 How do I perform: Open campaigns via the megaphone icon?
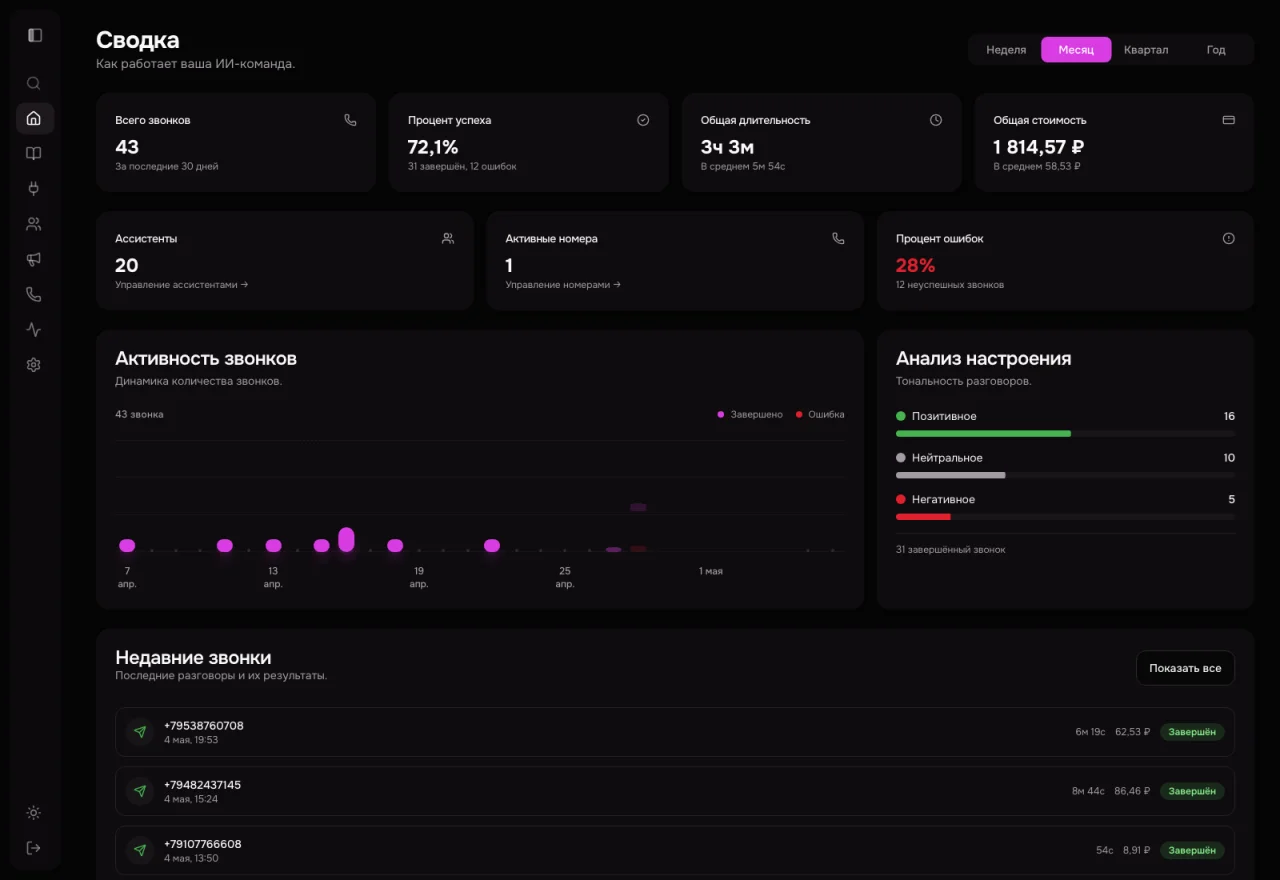(34, 259)
